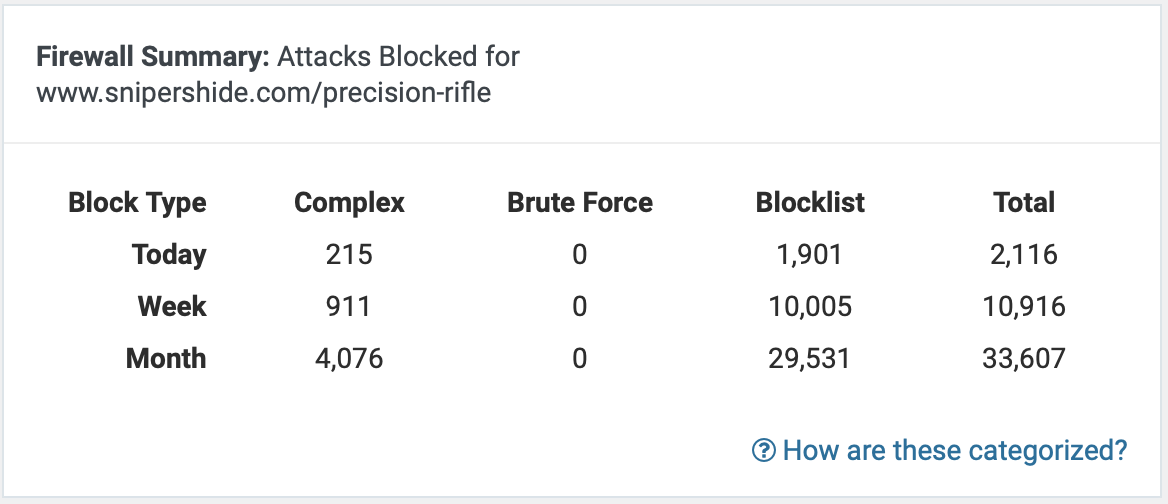Click the Complex column header
Image resolution: width=1168 pixels, height=504 pixels.
(x=349, y=203)
